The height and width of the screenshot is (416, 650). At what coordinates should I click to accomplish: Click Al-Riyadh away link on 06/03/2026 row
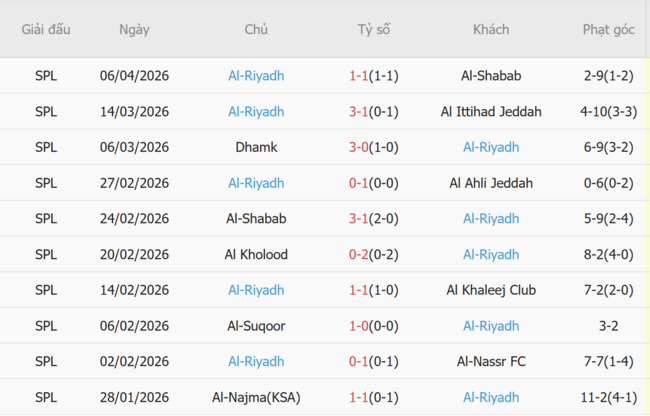click(491, 148)
